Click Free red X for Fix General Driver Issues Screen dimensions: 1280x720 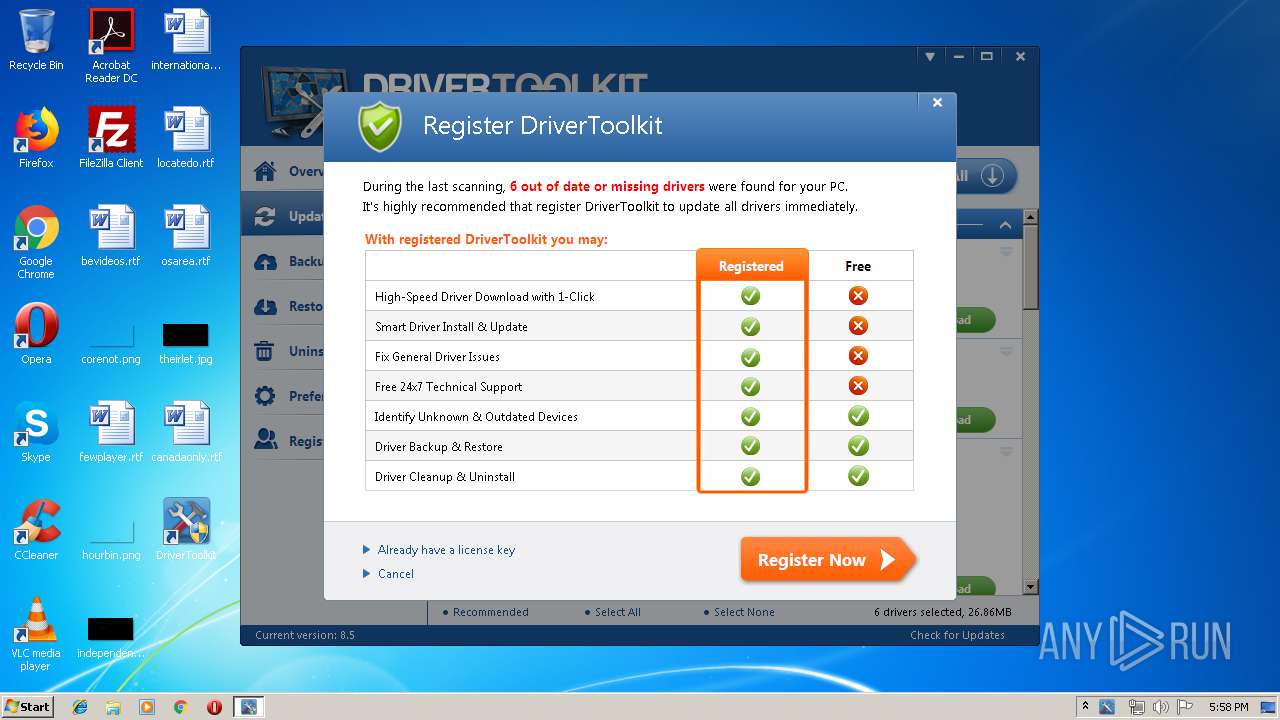click(x=858, y=356)
